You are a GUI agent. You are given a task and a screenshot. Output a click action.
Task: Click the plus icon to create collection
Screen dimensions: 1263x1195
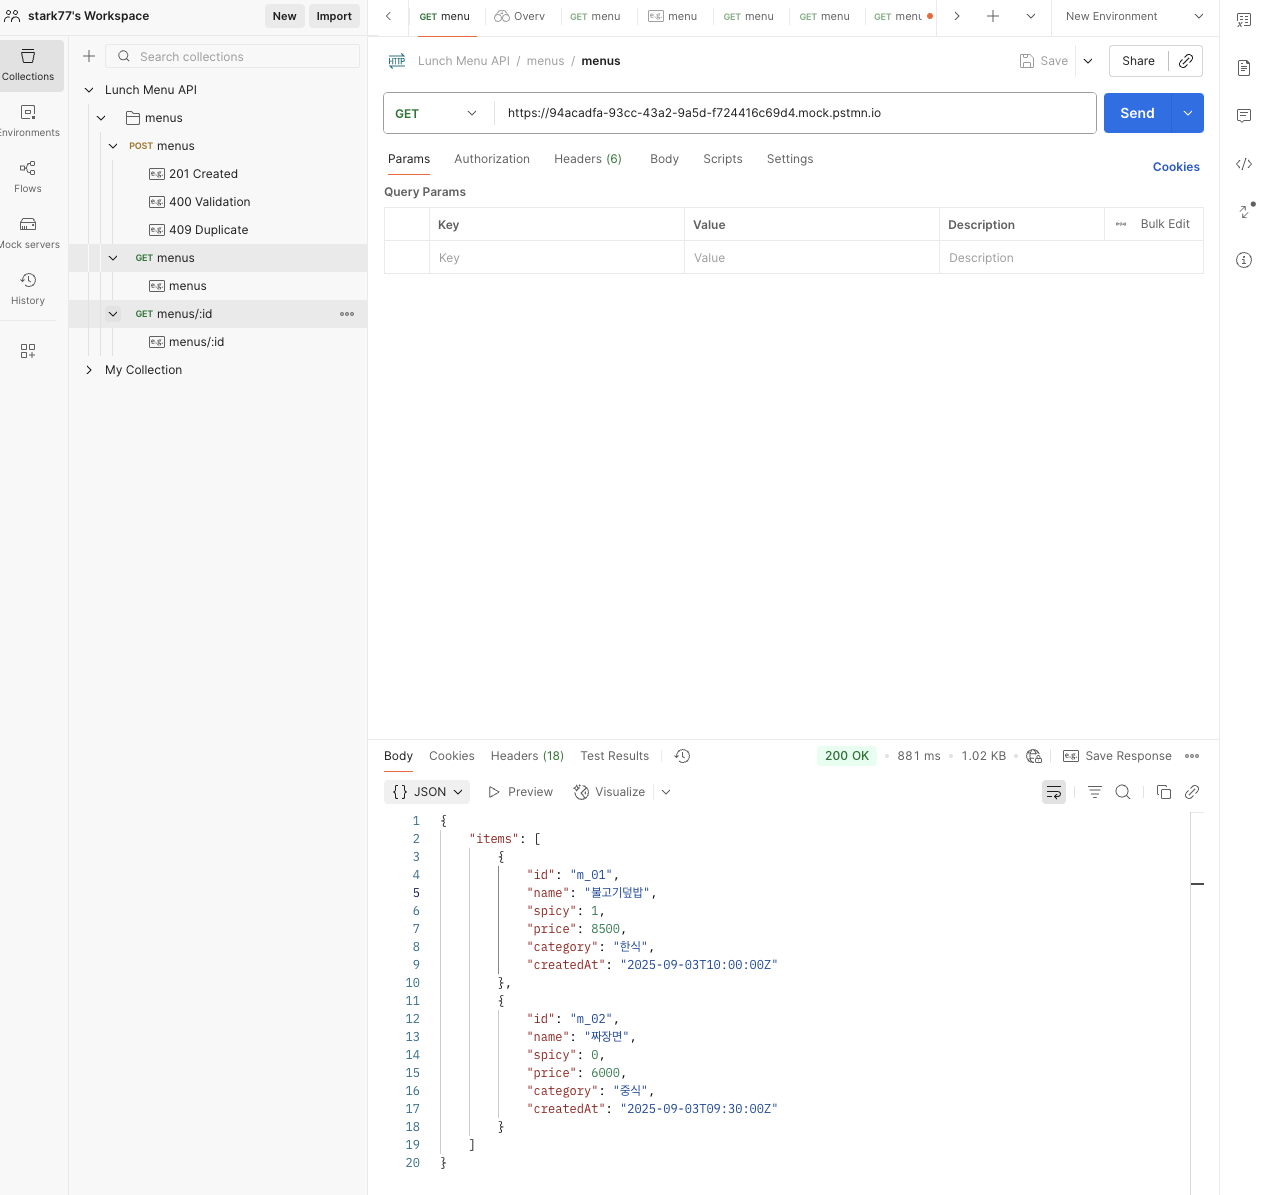(89, 56)
